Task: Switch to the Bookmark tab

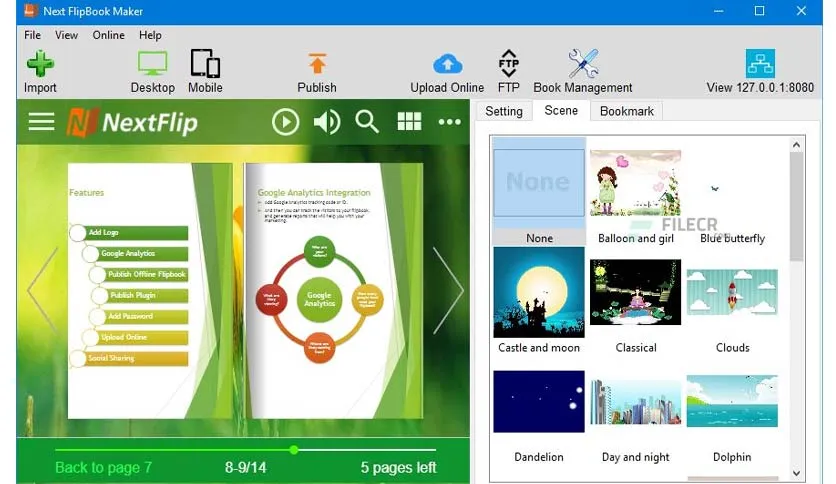Action: 626,111
